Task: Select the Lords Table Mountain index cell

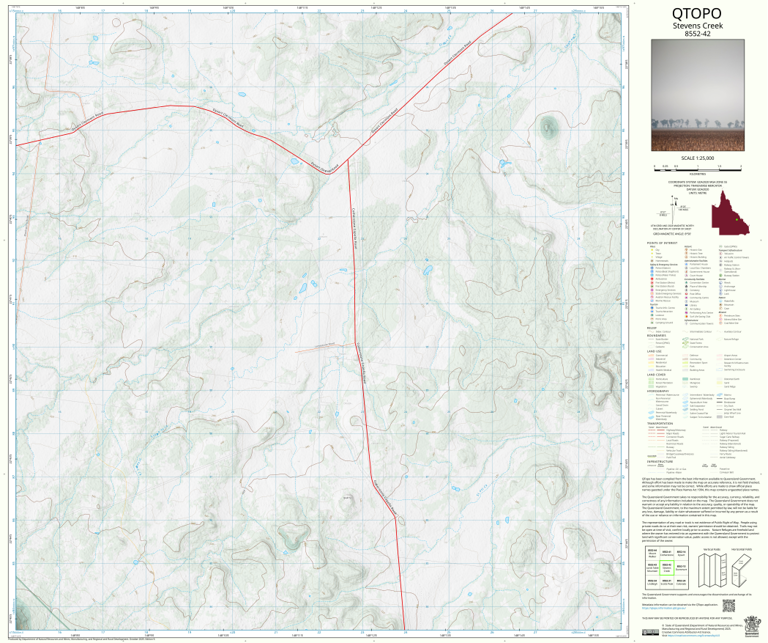Action: point(652,568)
